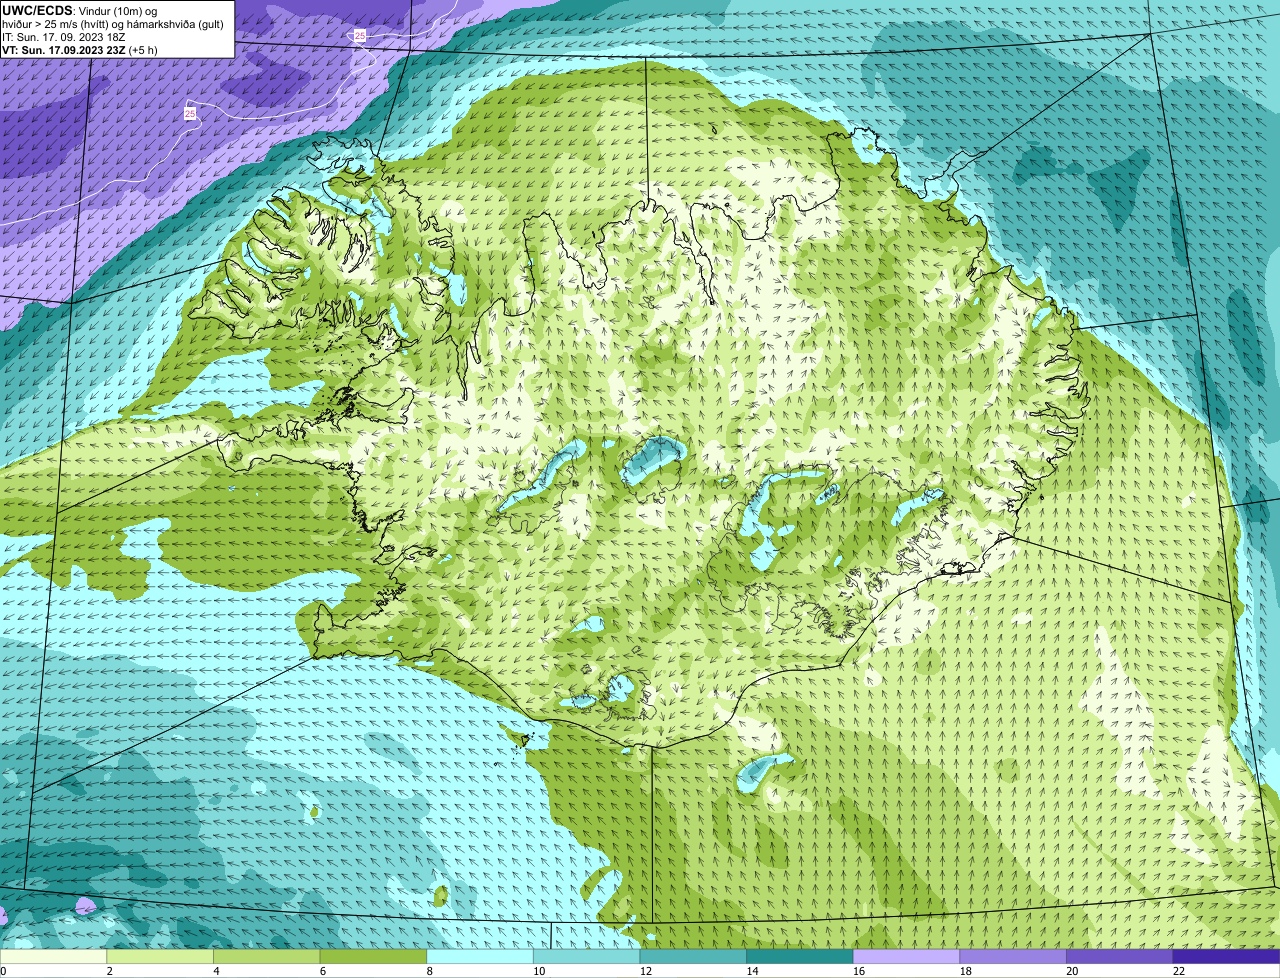
Task: Click the 2–4 m/s legend color swatch
Action: coord(160,956)
